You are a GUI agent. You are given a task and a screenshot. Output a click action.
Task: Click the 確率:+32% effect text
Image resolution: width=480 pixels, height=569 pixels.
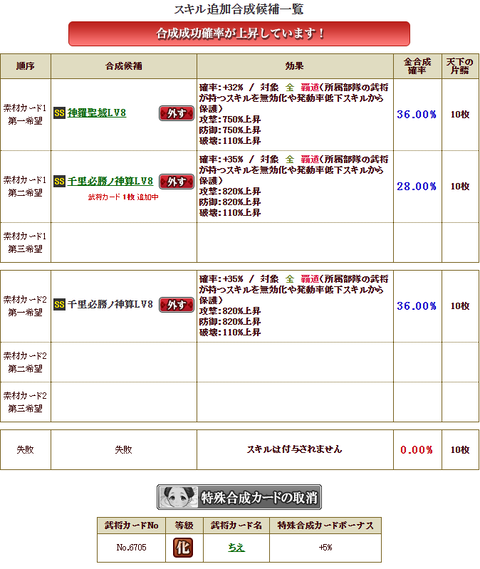click(221, 87)
